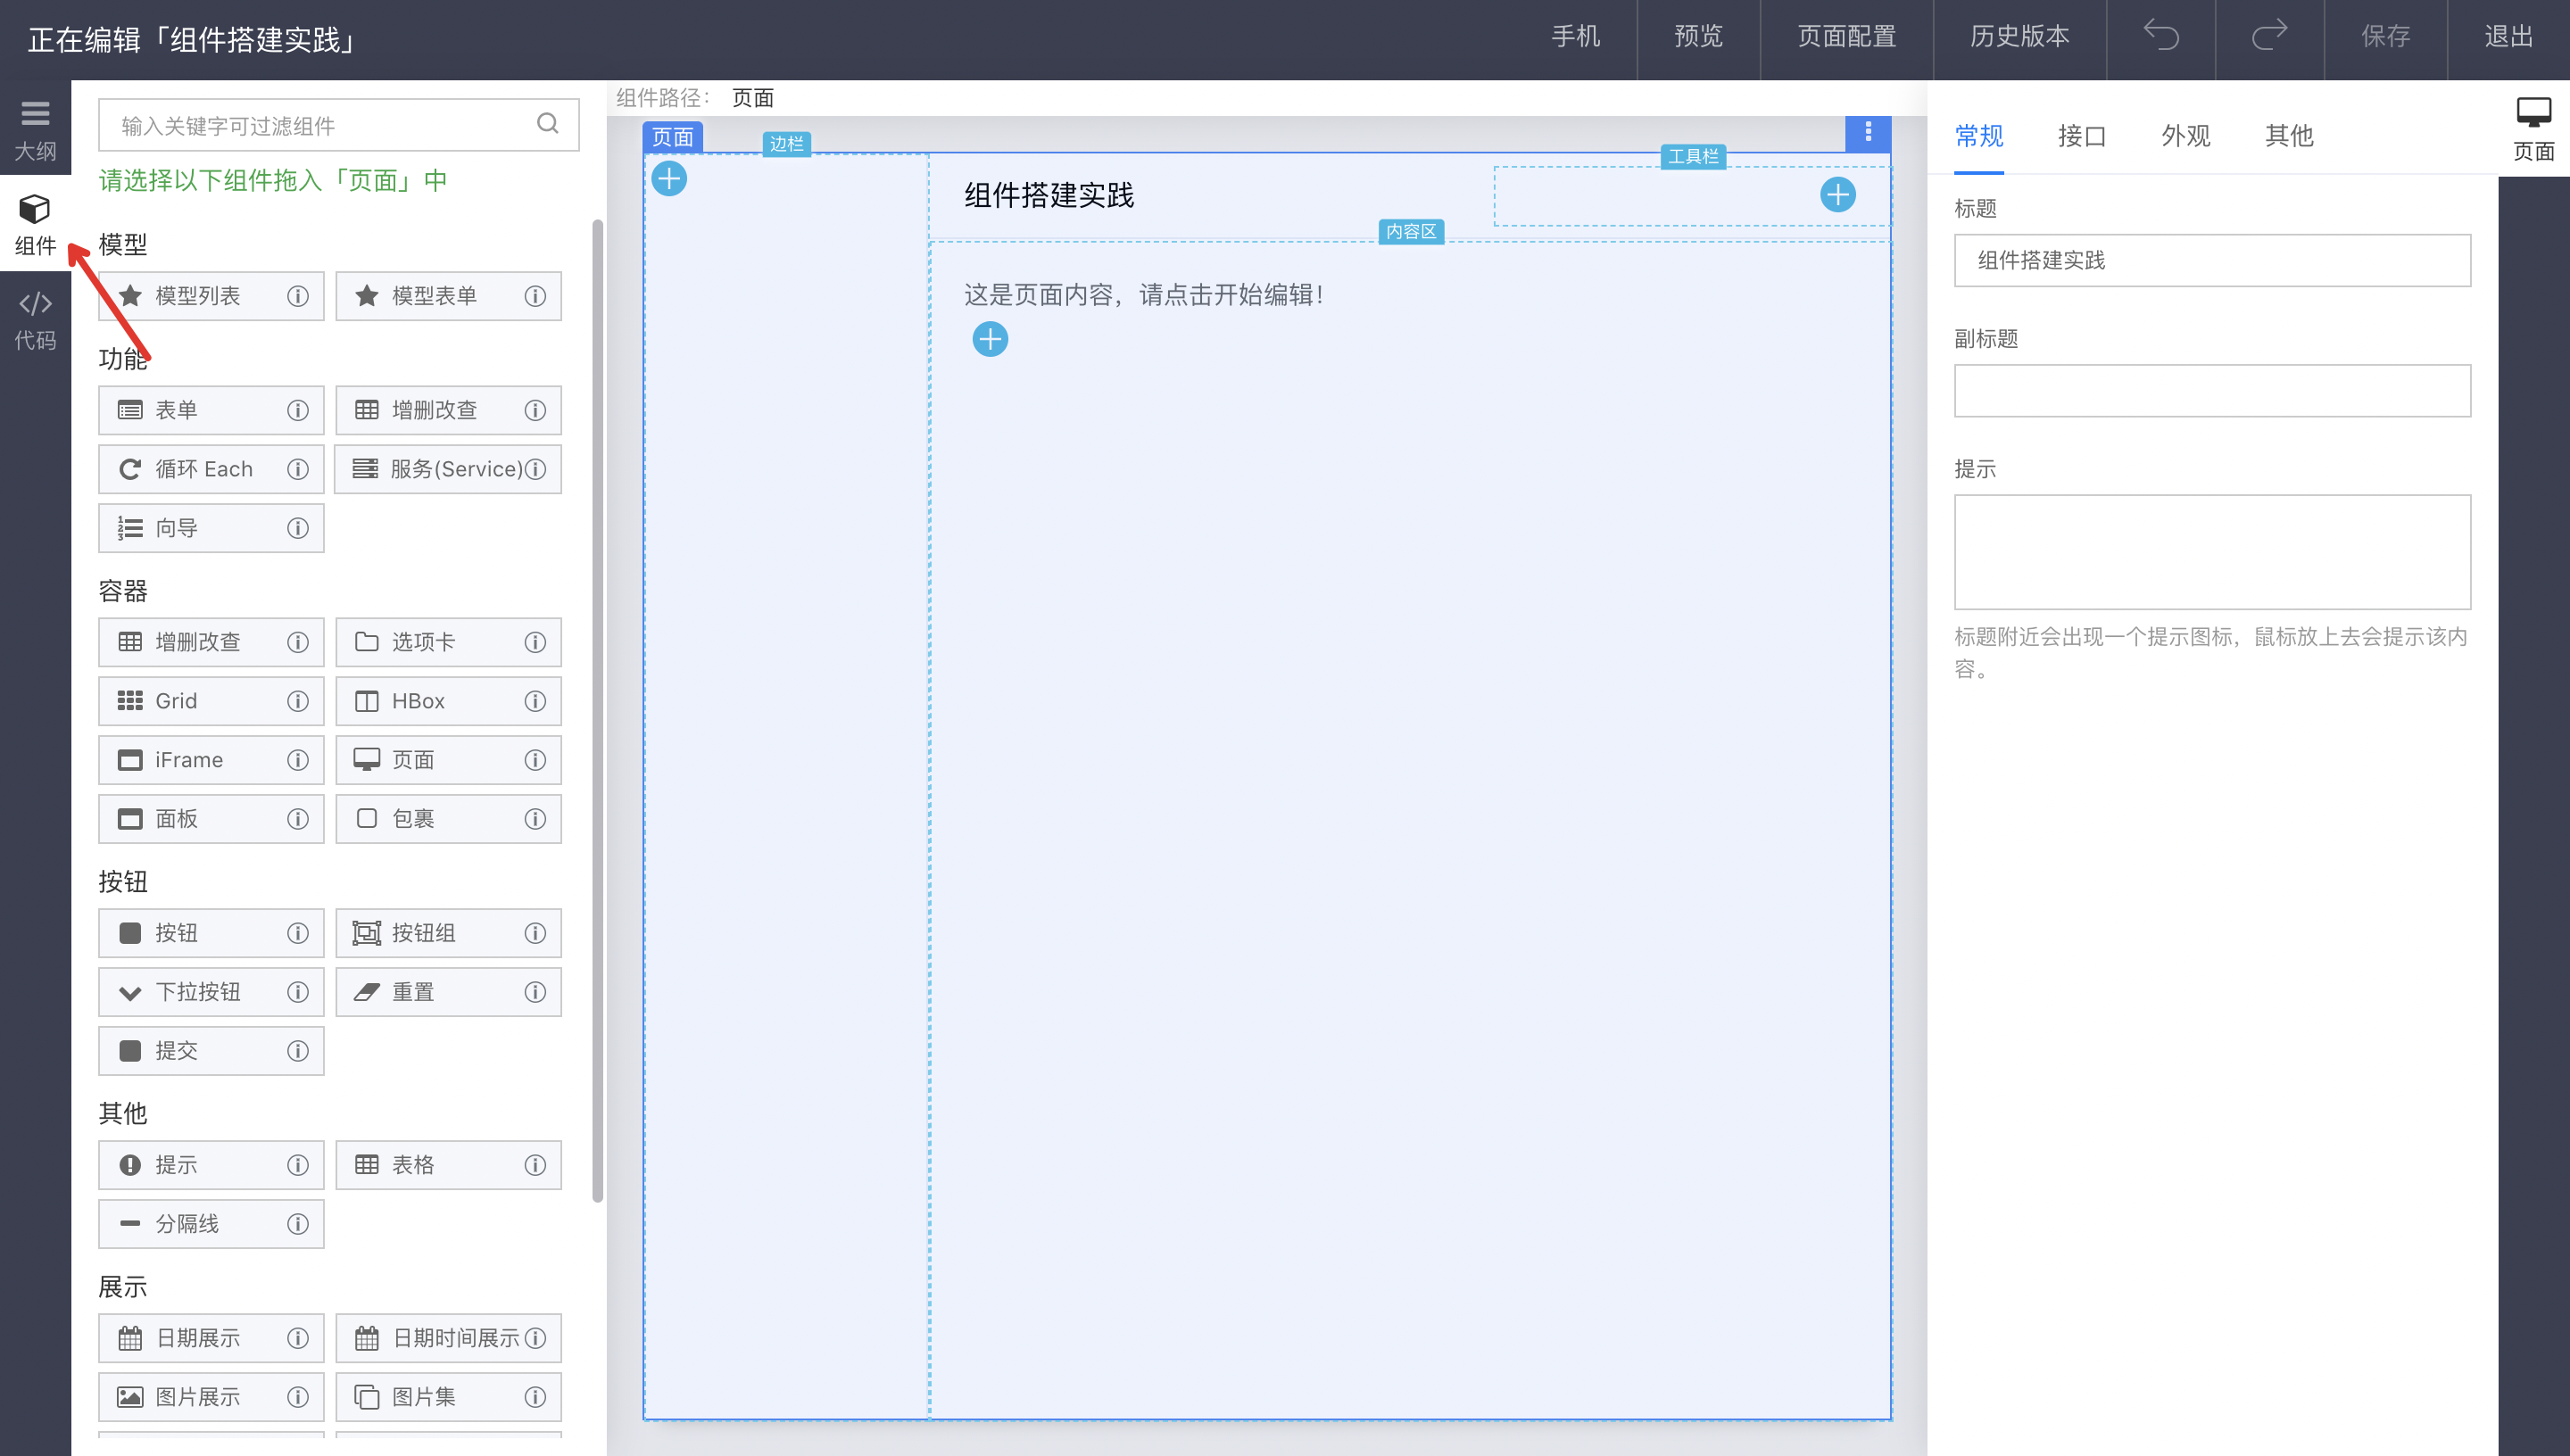Show info for the 选项卡 component
The image size is (2570, 1456).
(x=535, y=642)
